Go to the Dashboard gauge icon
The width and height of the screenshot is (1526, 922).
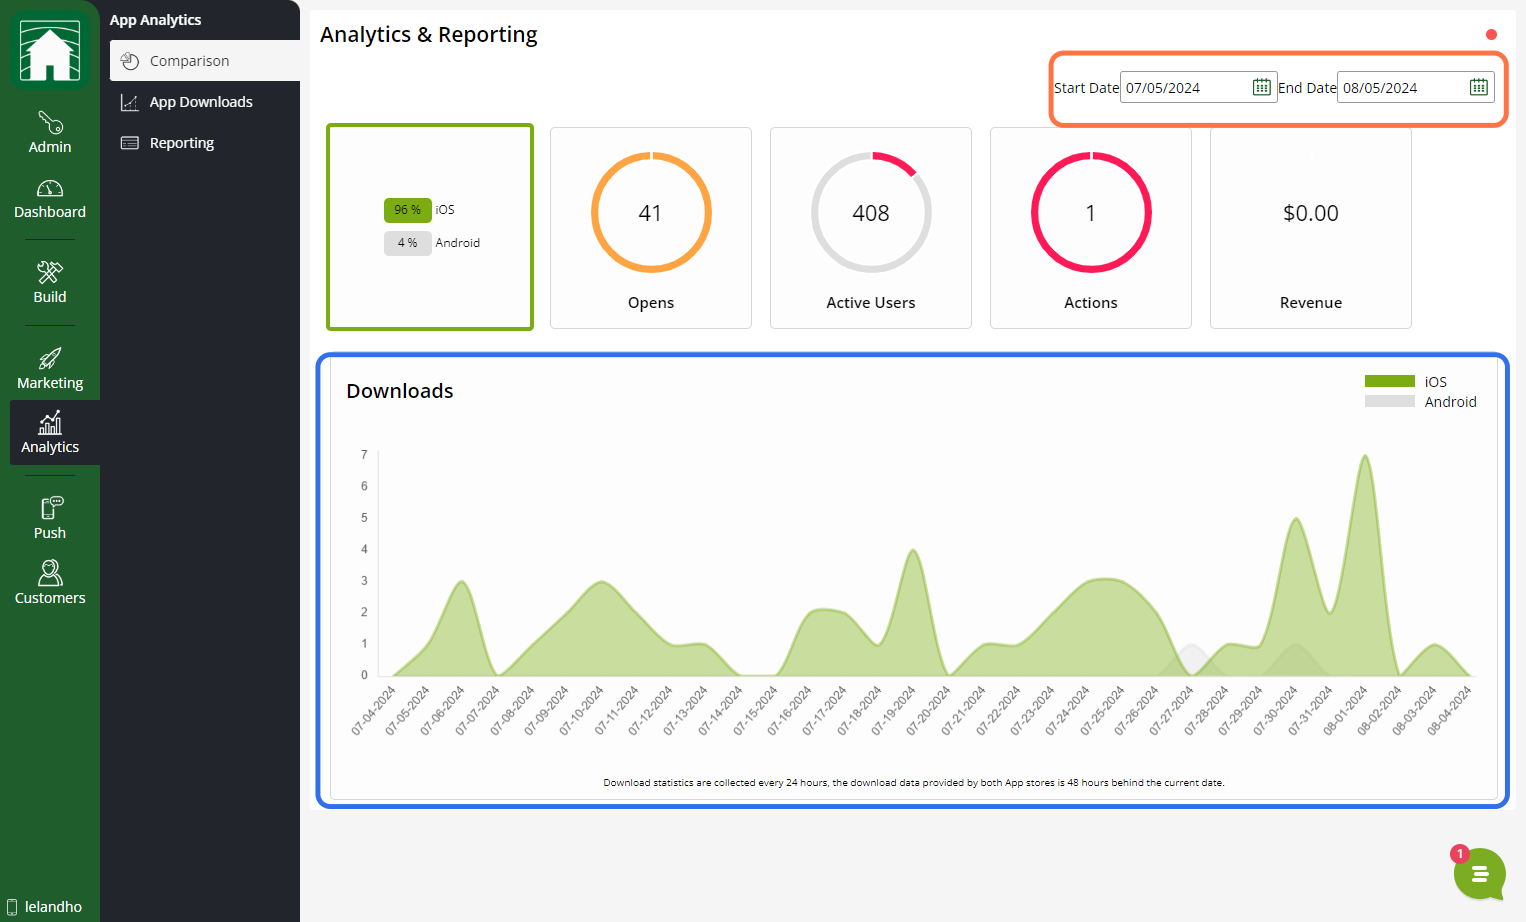pyautogui.click(x=50, y=188)
